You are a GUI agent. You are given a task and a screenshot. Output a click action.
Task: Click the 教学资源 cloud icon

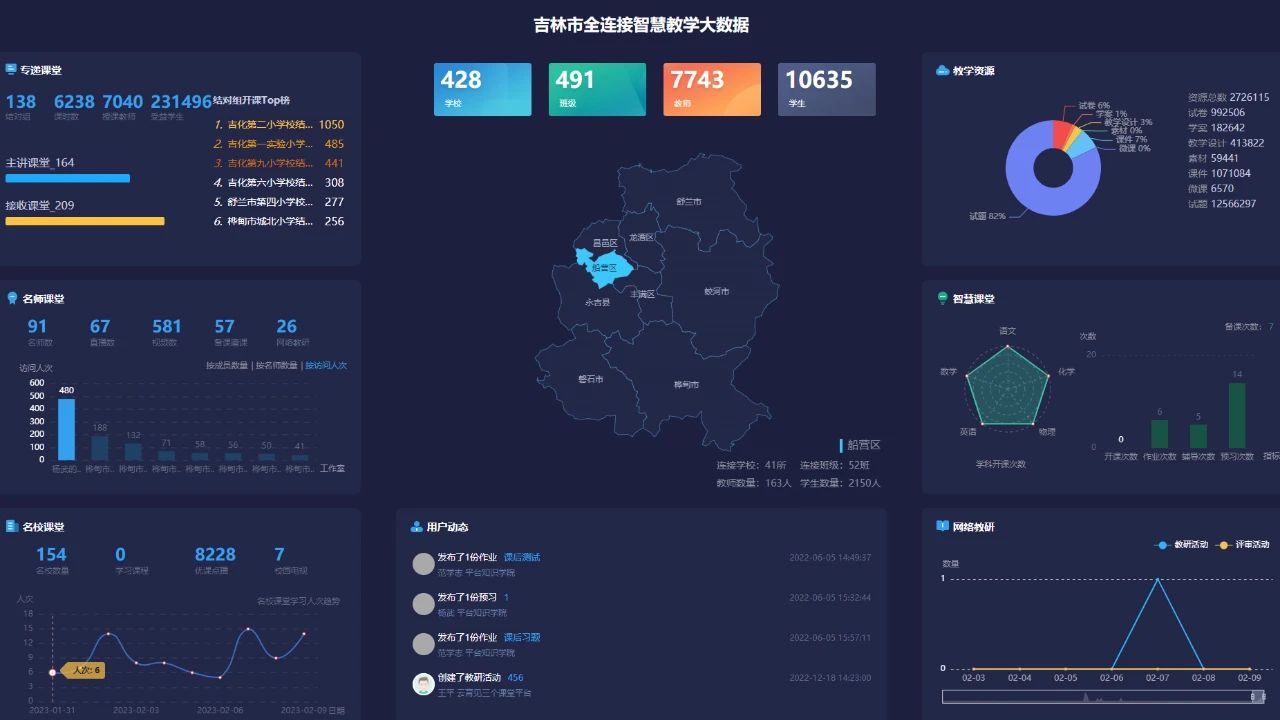942,71
